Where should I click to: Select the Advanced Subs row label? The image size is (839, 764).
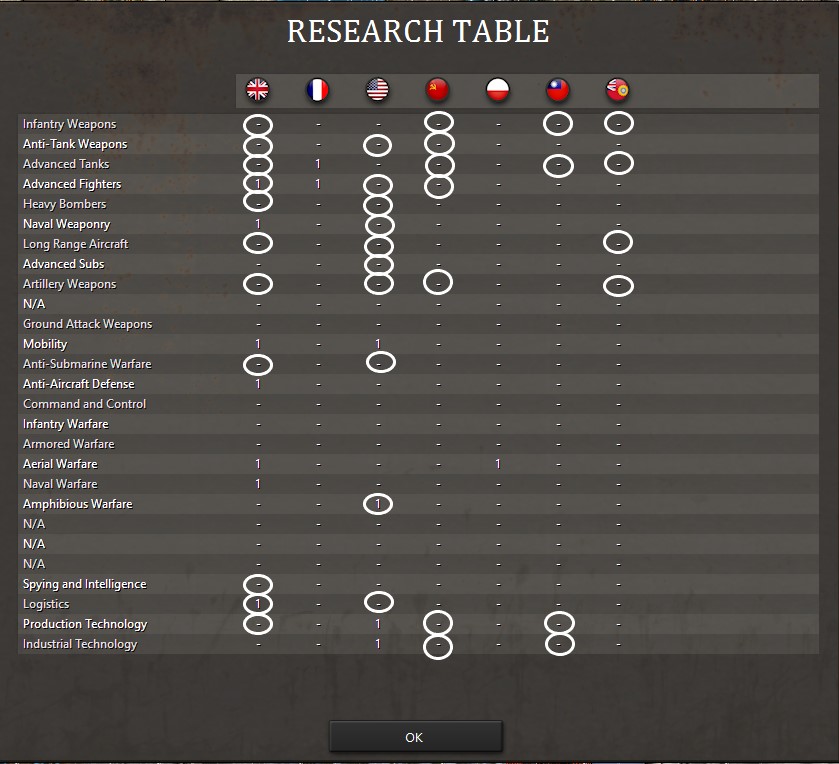63,264
